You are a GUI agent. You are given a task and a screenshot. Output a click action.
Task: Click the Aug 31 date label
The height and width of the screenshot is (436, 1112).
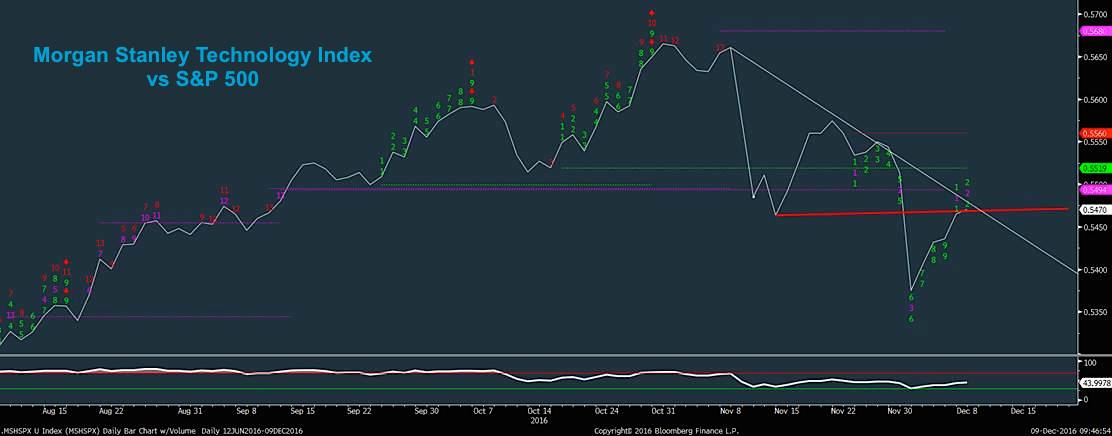[x=190, y=410]
